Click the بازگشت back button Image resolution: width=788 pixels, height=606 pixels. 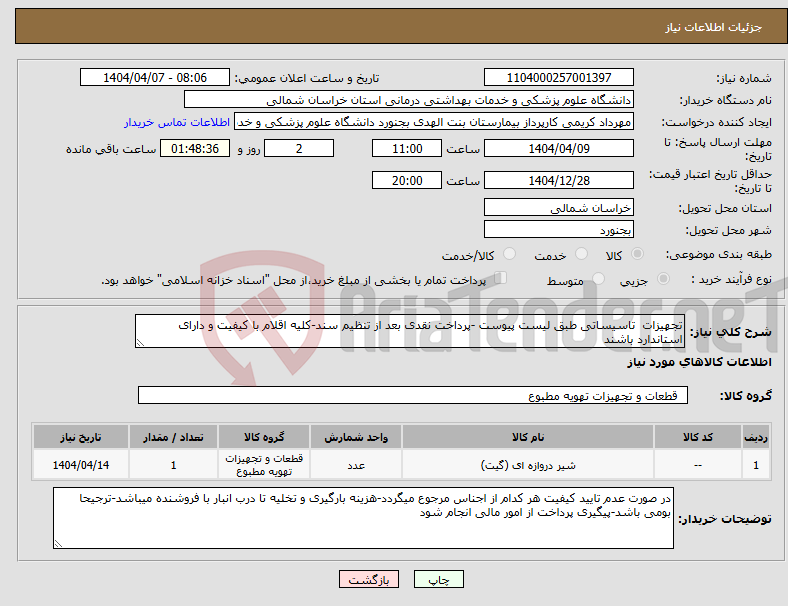point(369,579)
